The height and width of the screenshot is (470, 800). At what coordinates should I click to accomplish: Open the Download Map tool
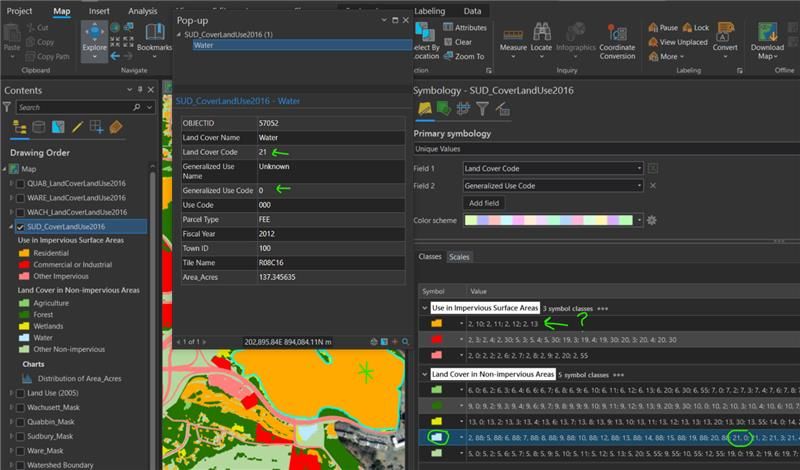tap(767, 41)
